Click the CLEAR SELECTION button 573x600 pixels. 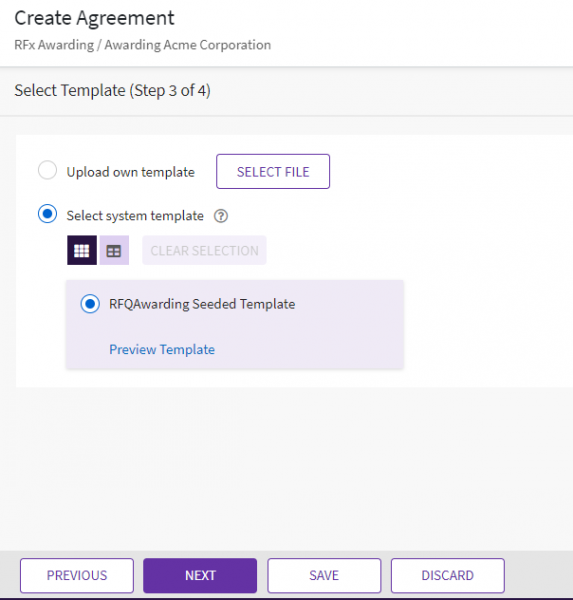204,250
